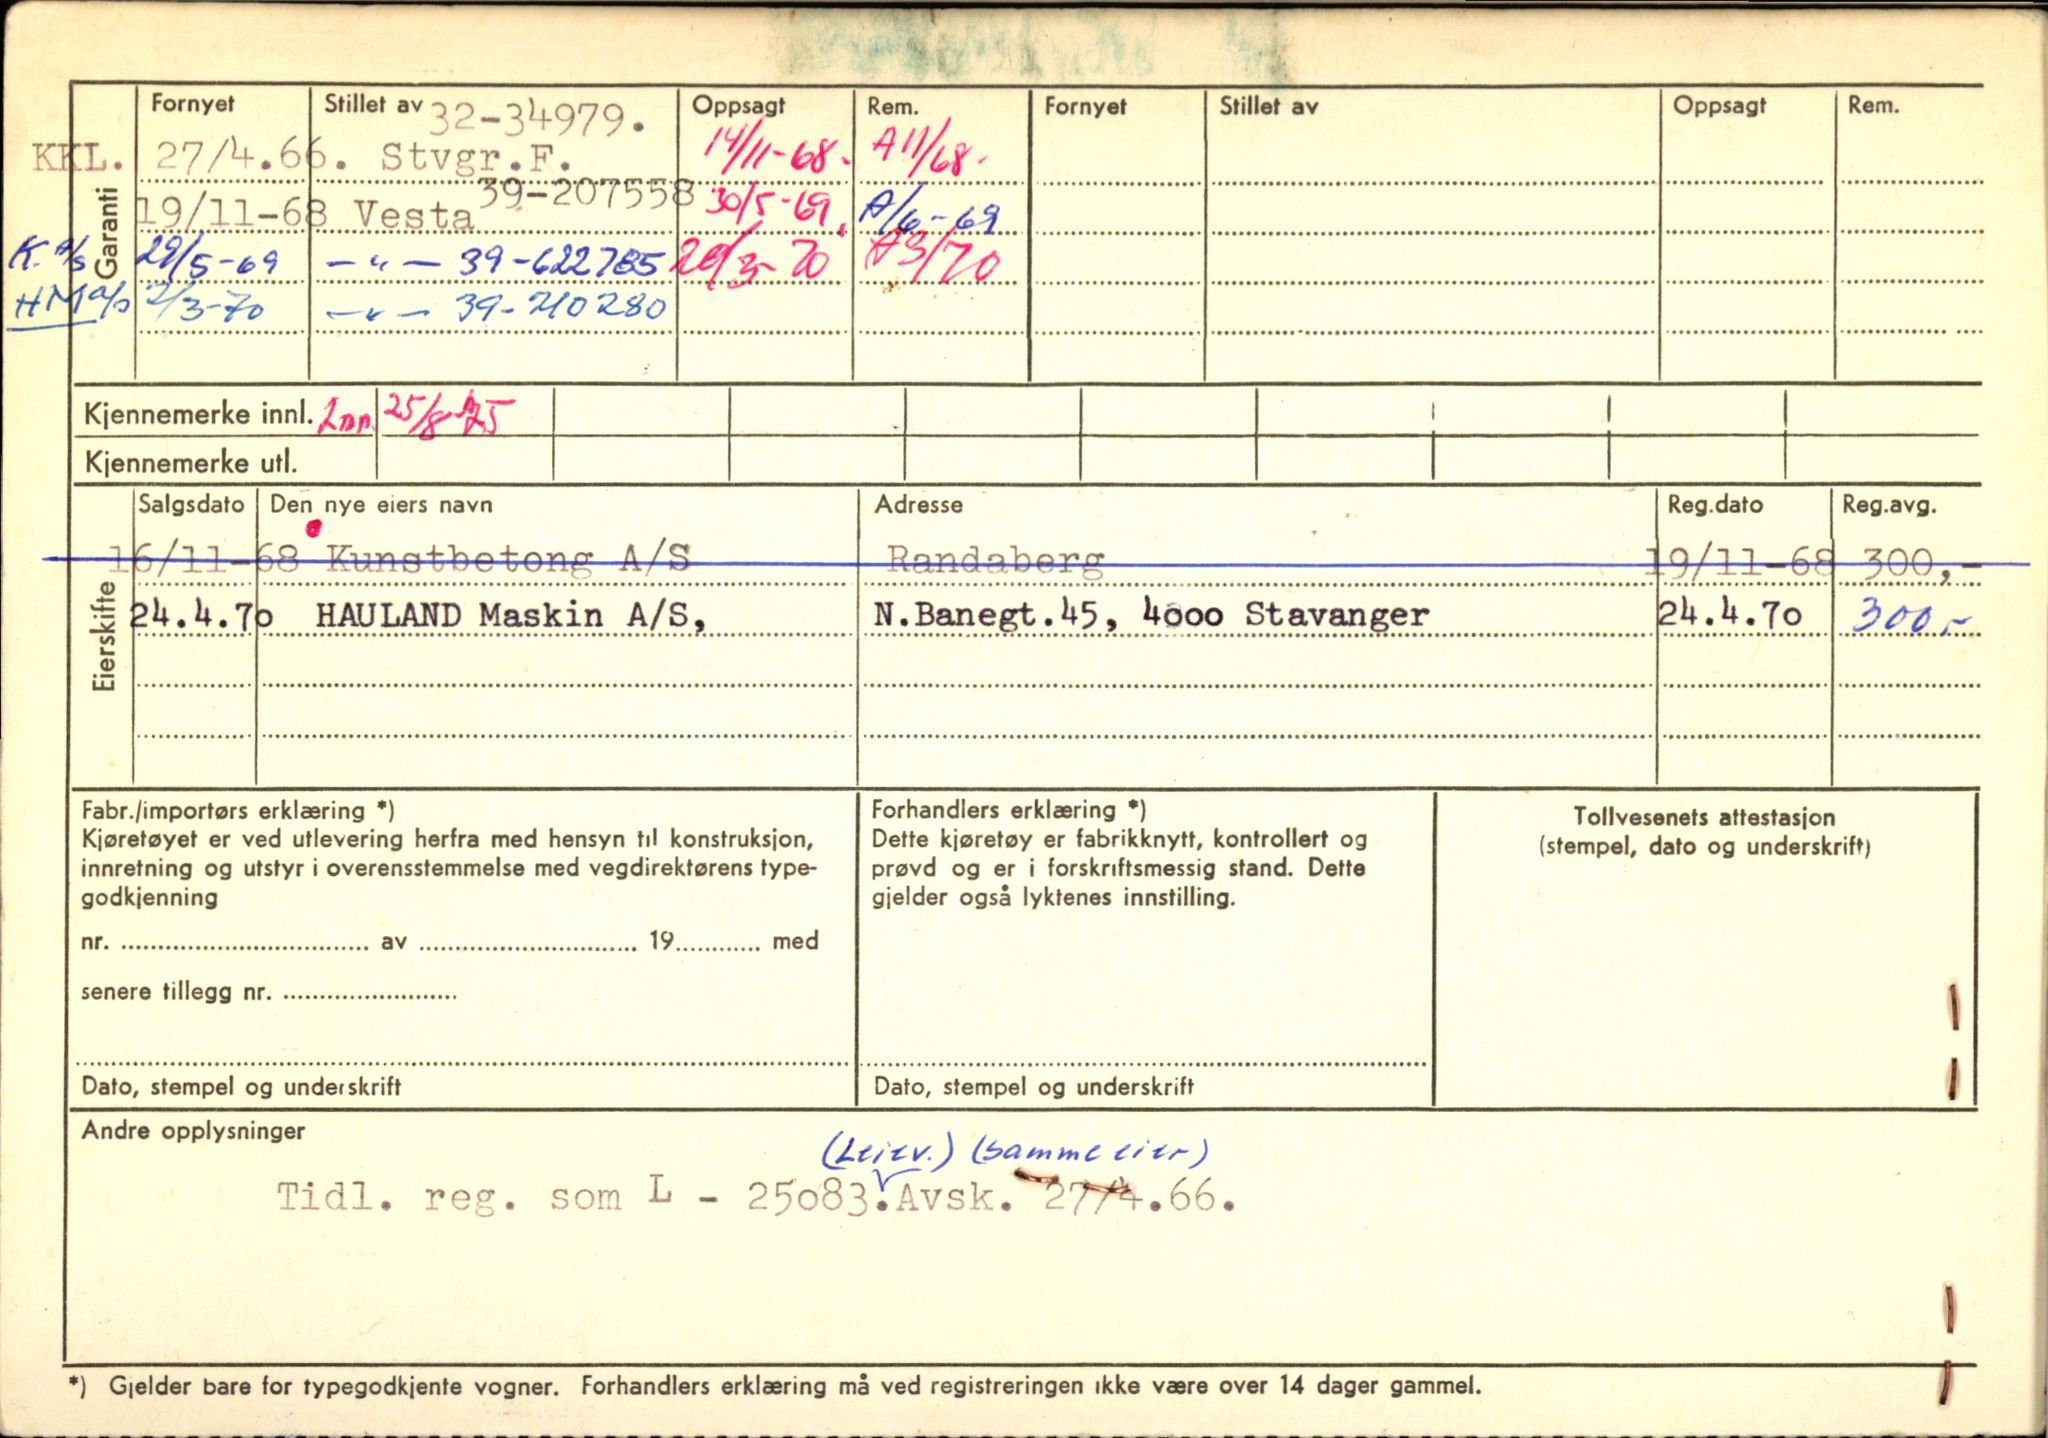This screenshot has height=1438, width=2048.
Task: Click the 'Kjennemerke innl.' label
Action: (198, 414)
